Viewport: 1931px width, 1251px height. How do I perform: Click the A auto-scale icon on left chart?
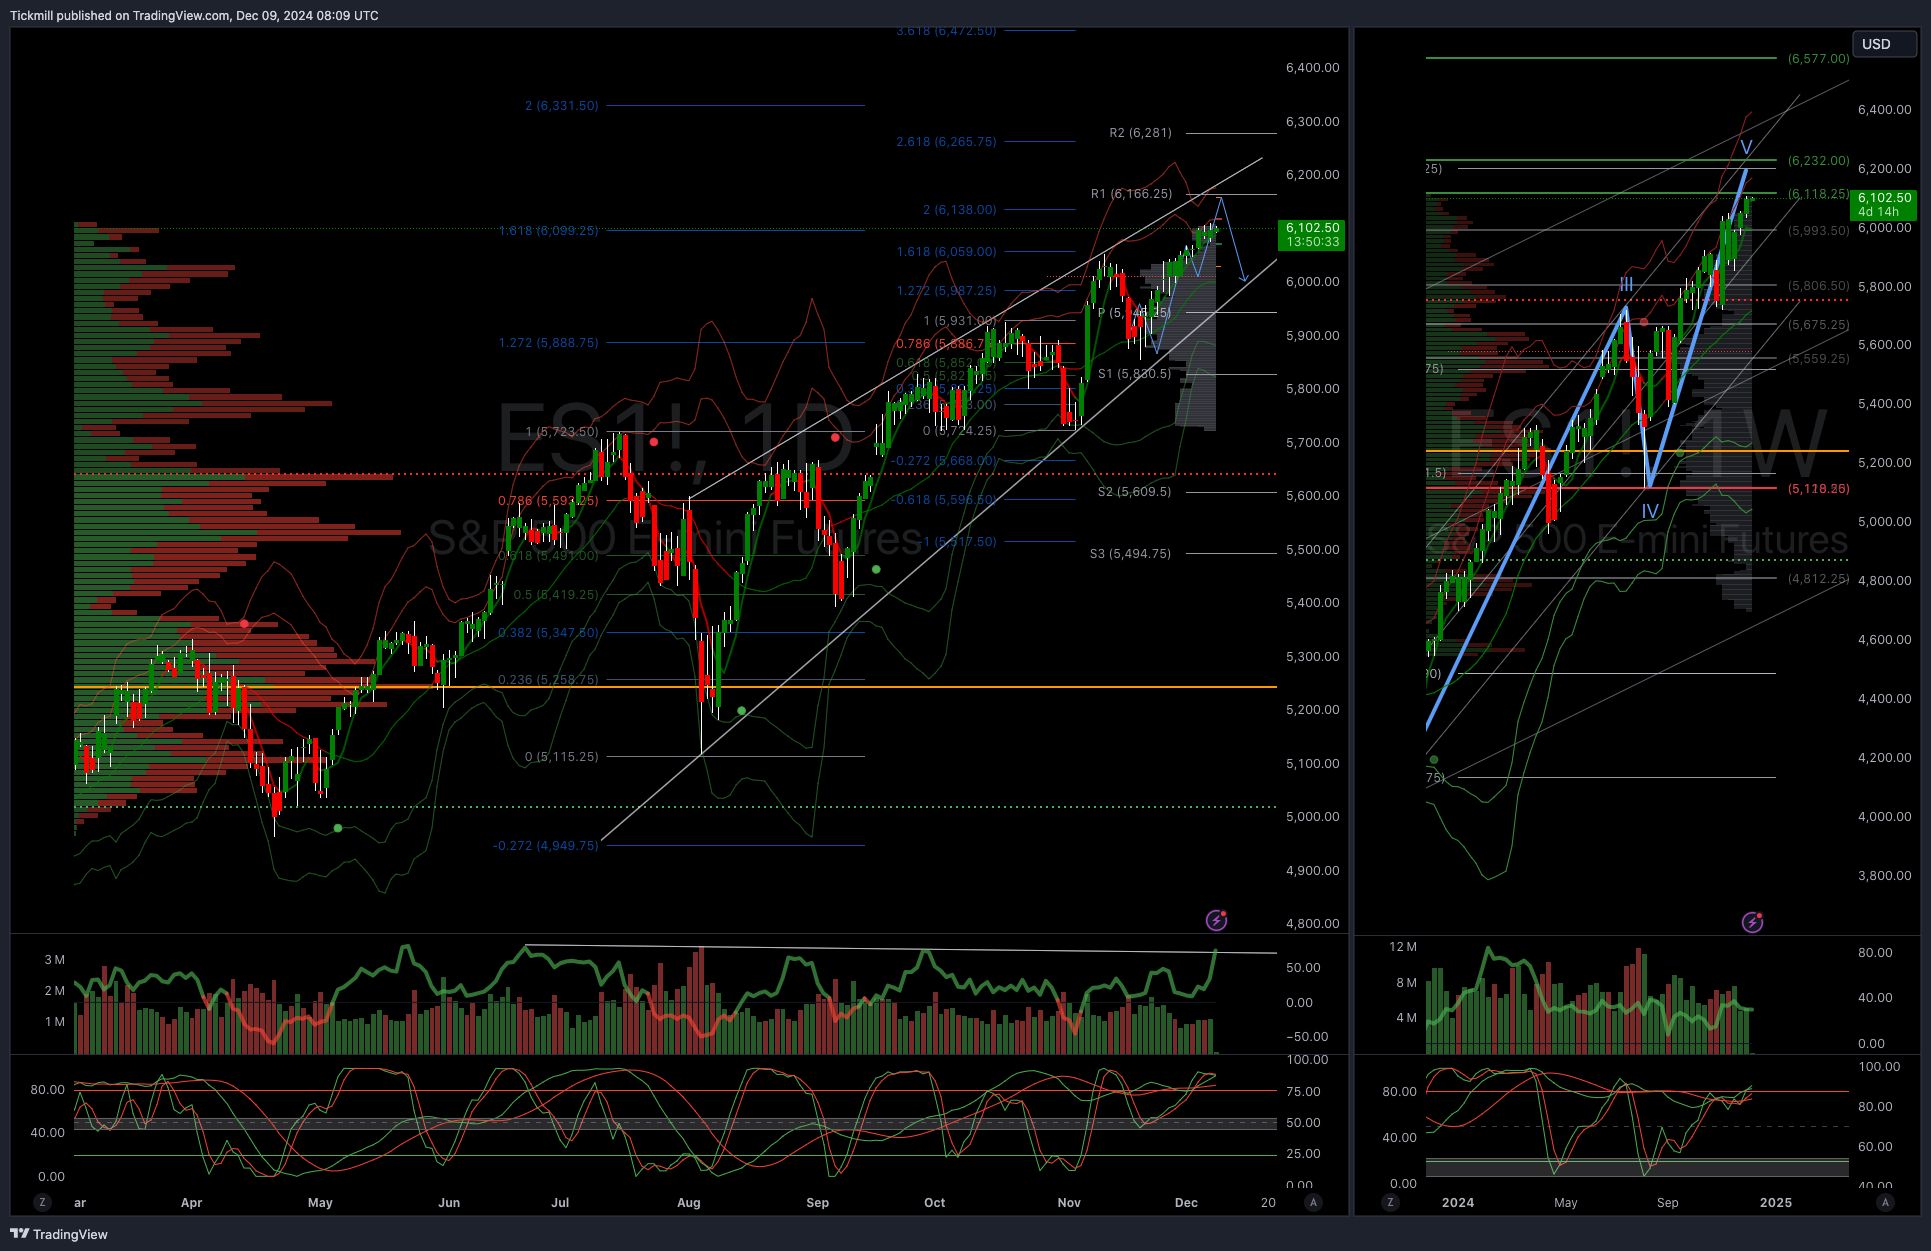coord(1314,1202)
